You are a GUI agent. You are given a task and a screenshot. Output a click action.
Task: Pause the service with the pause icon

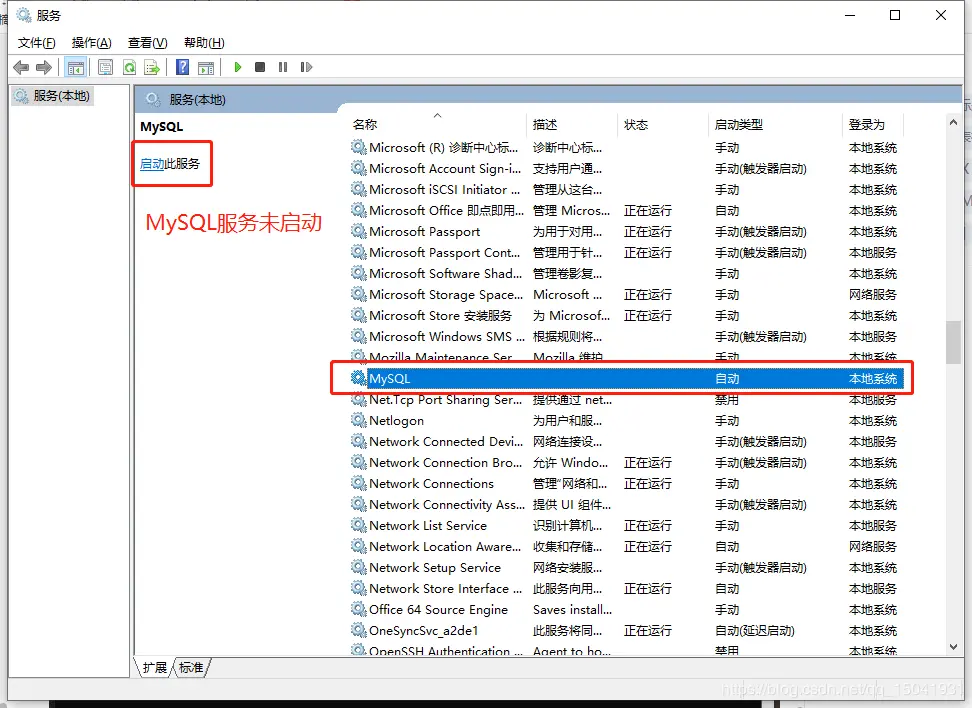click(283, 67)
